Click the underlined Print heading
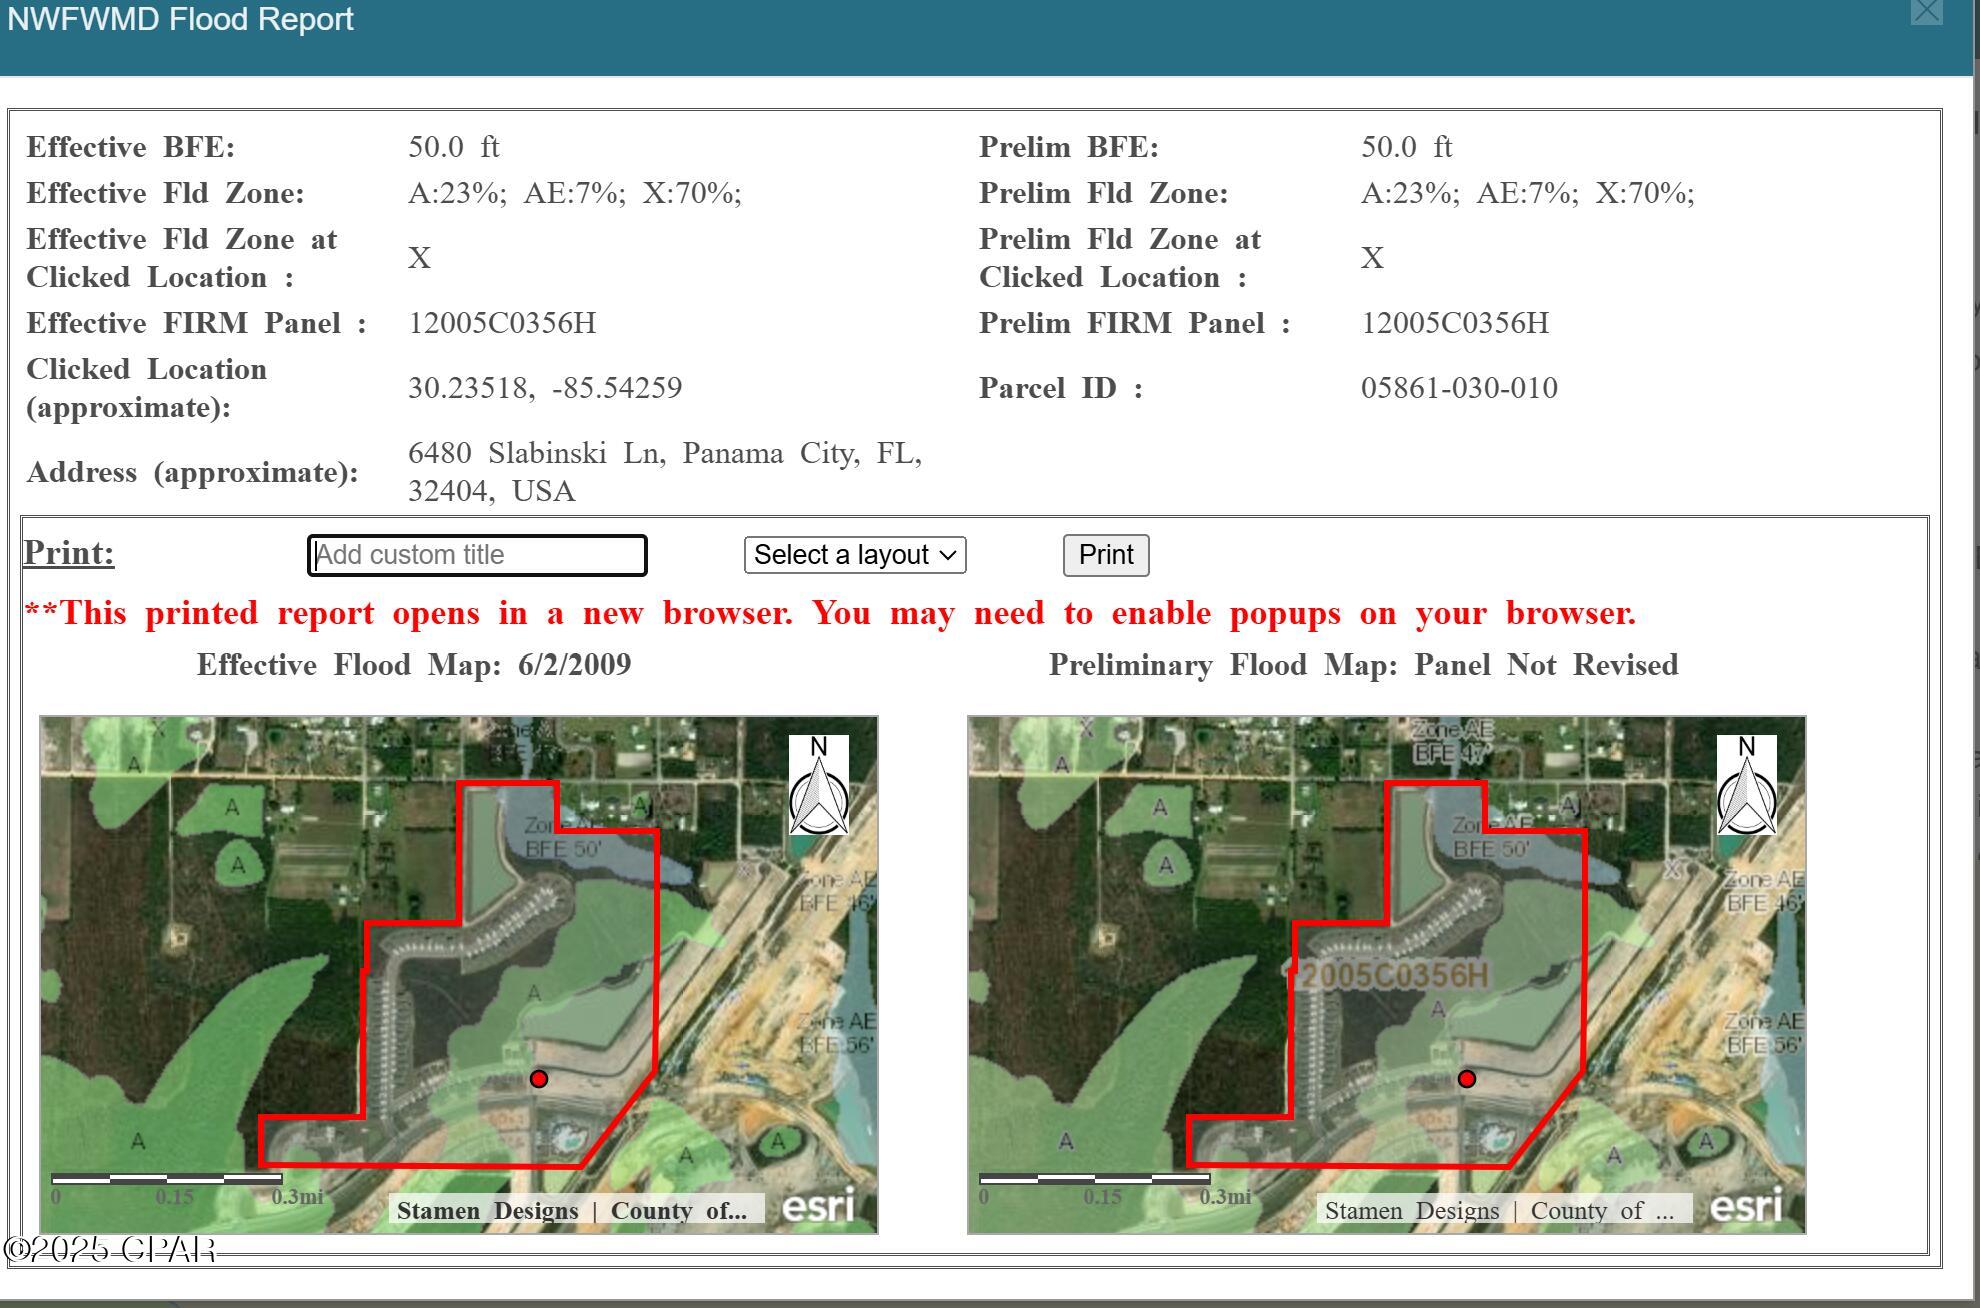The height and width of the screenshot is (1308, 1980). point(69,553)
